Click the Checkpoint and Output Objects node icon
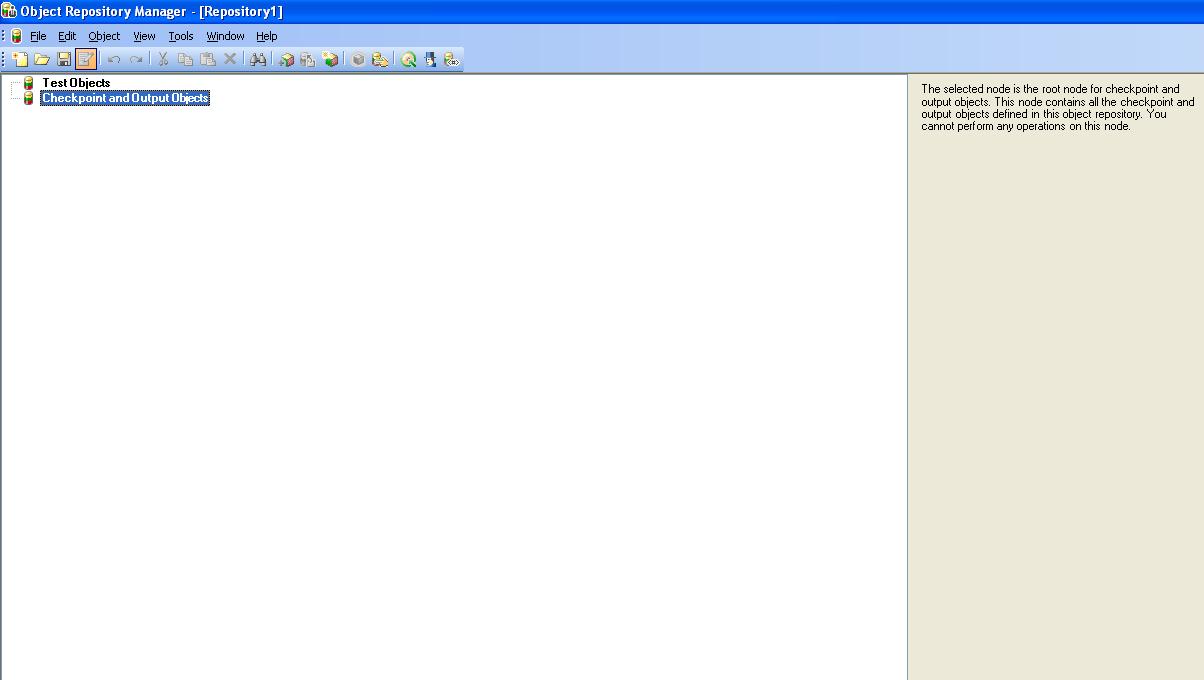 pyautogui.click(x=28, y=98)
